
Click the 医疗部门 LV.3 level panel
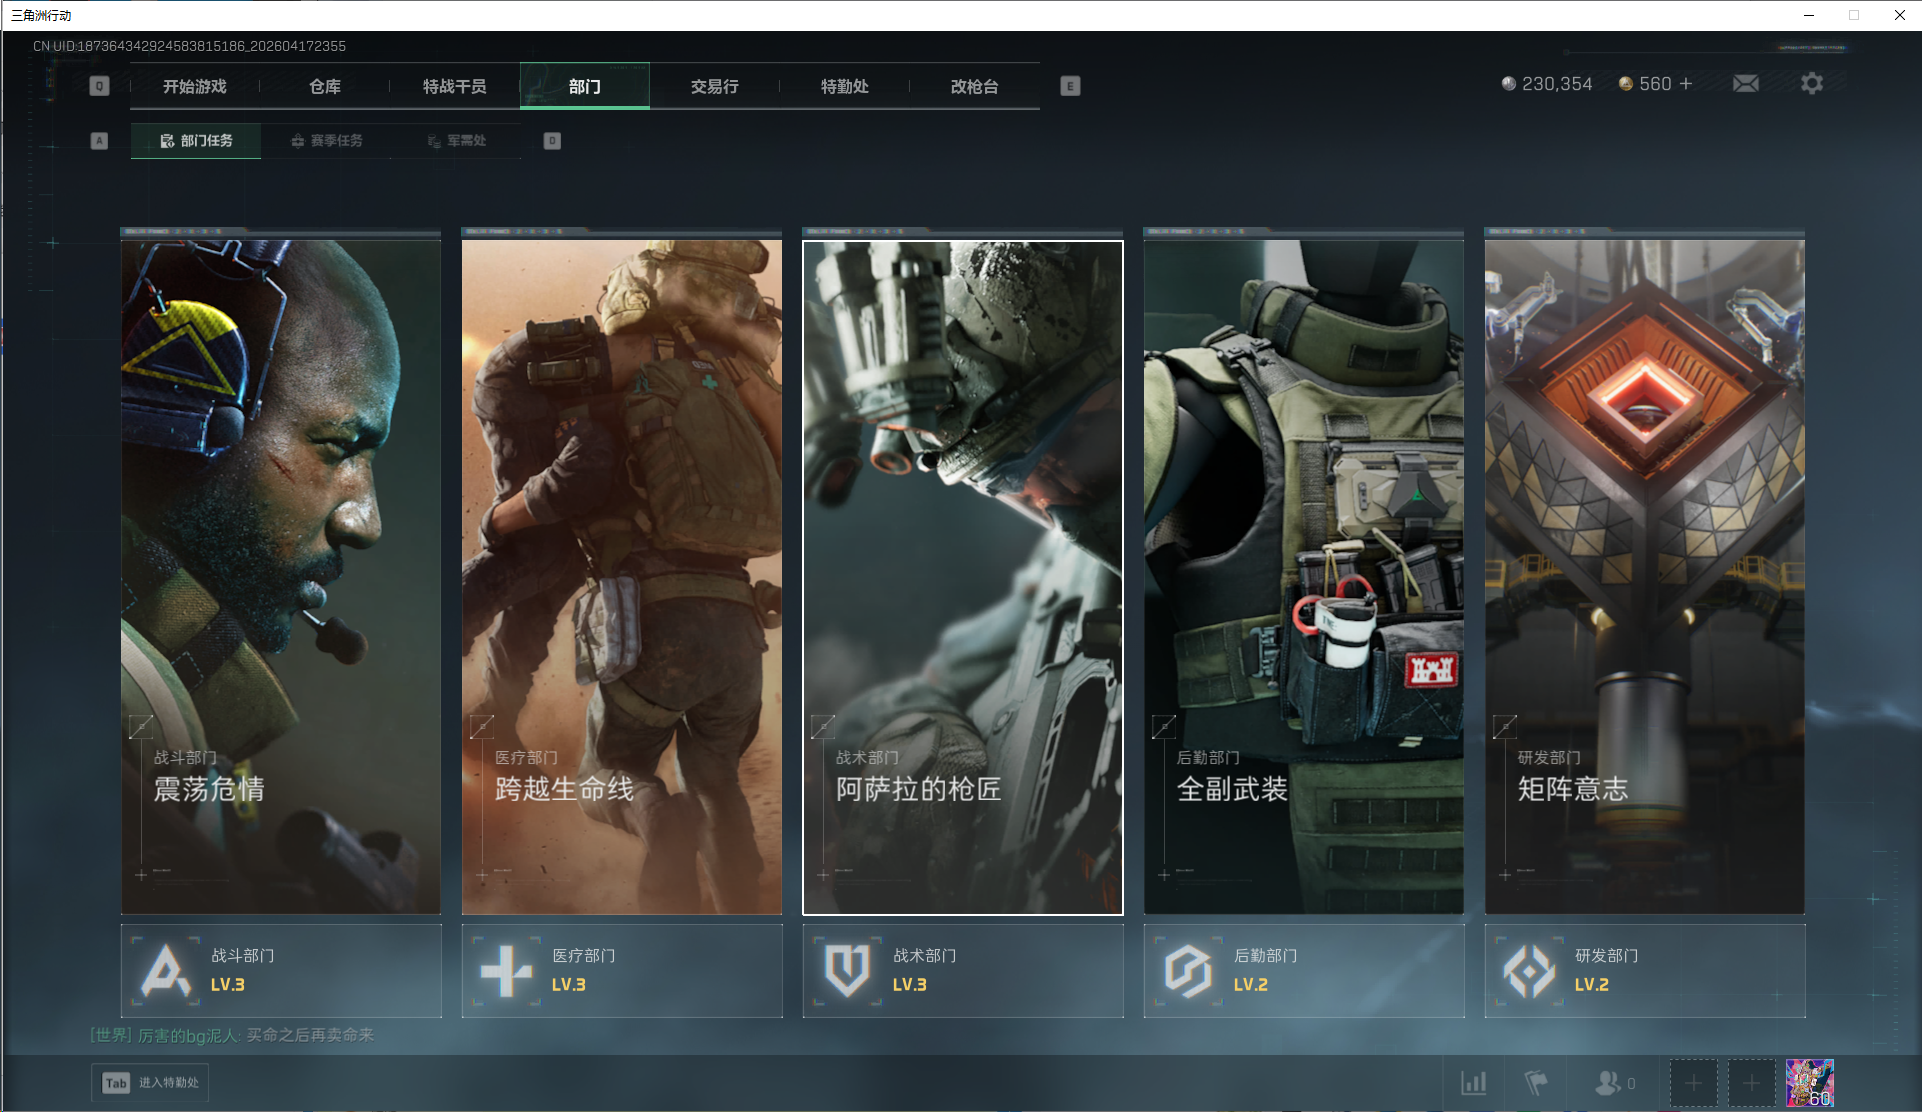coord(621,970)
